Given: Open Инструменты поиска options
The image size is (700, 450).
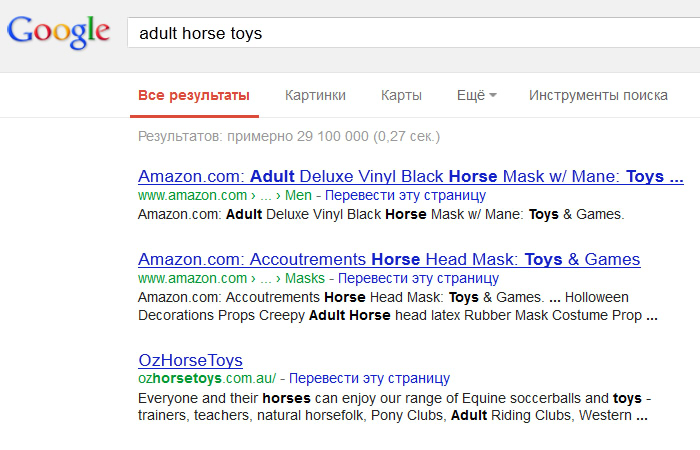Looking at the screenshot, I should (598, 96).
